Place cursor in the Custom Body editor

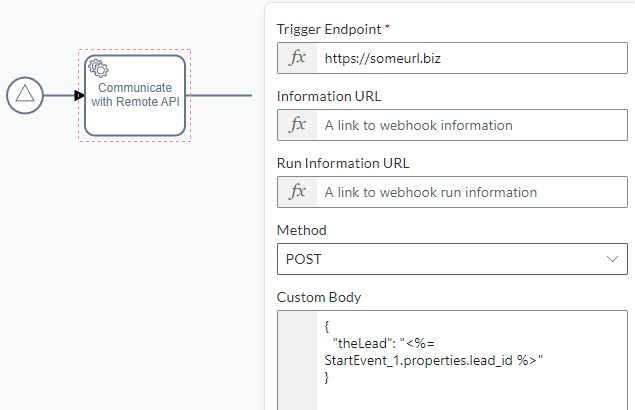coord(472,361)
